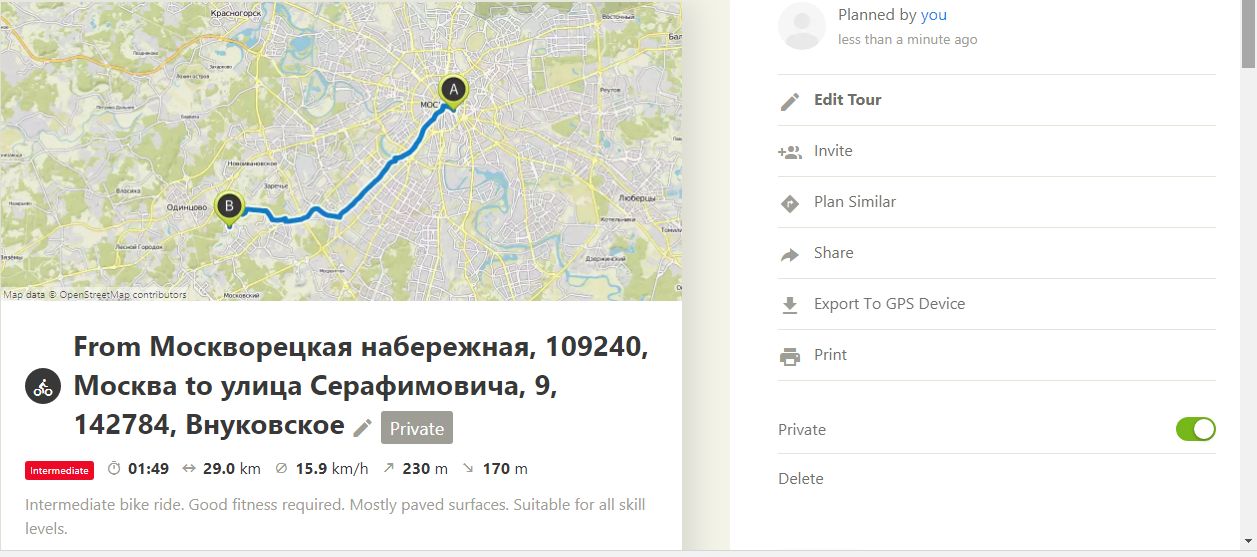Screen dimensions: 1257x557
Task: Click the add-people Invite icon
Action: pos(790,152)
